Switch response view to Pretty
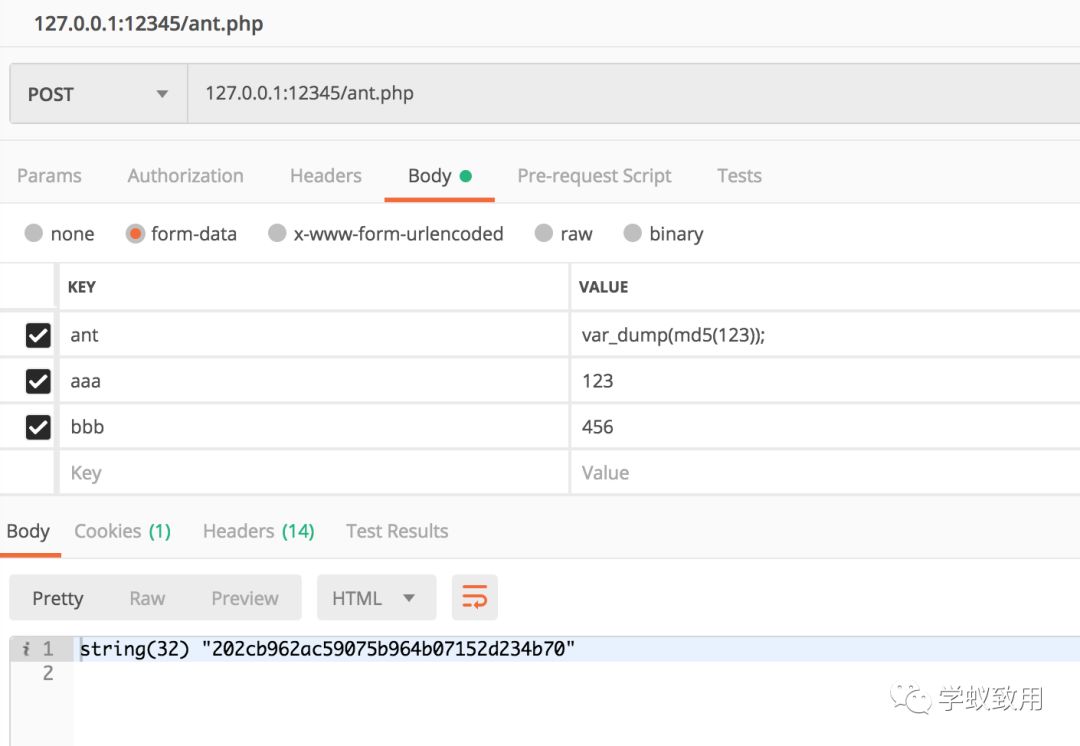 tap(58, 598)
